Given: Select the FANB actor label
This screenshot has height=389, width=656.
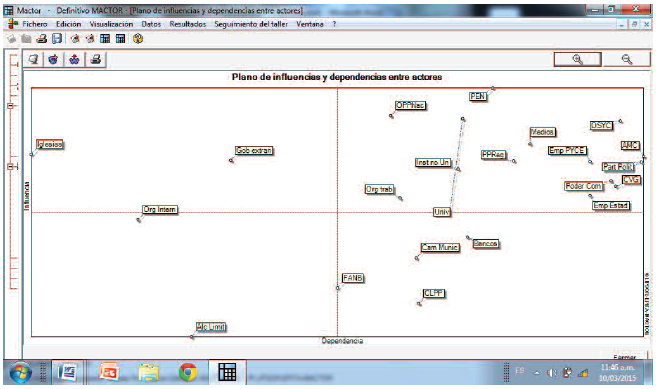Looking at the screenshot, I should click(353, 278).
